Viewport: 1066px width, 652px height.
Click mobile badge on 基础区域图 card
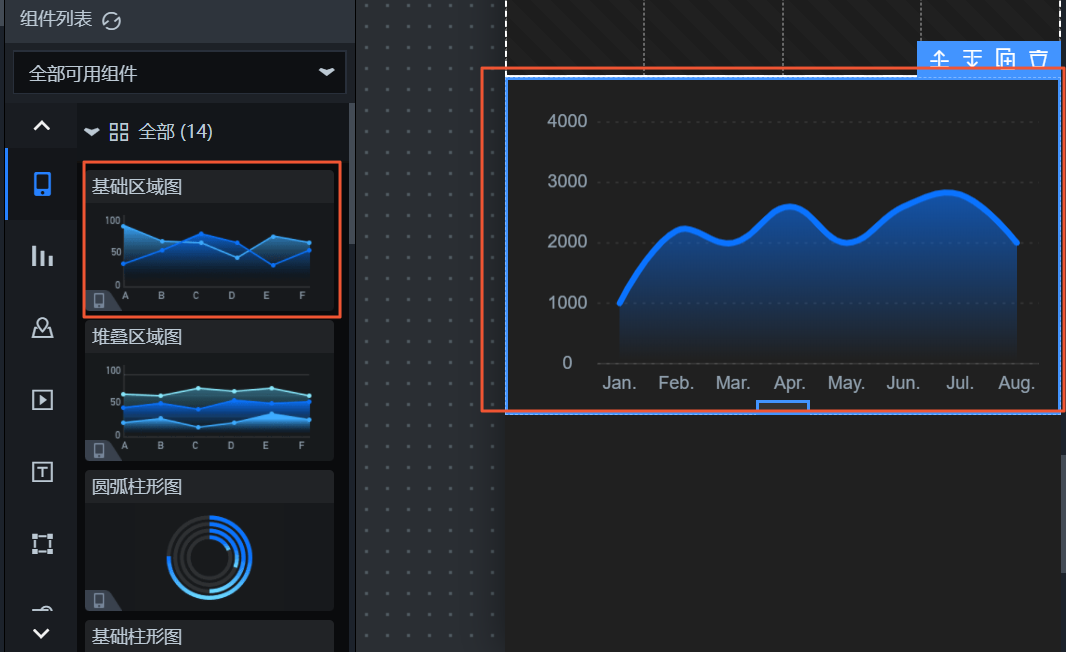tap(99, 301)
